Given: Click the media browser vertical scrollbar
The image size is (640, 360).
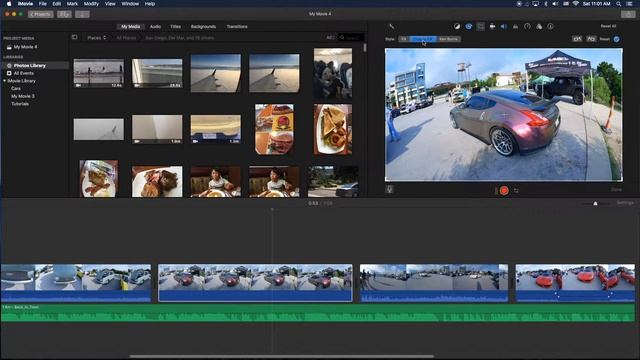Looking at the screenshot, I should (x=364, y=48).
